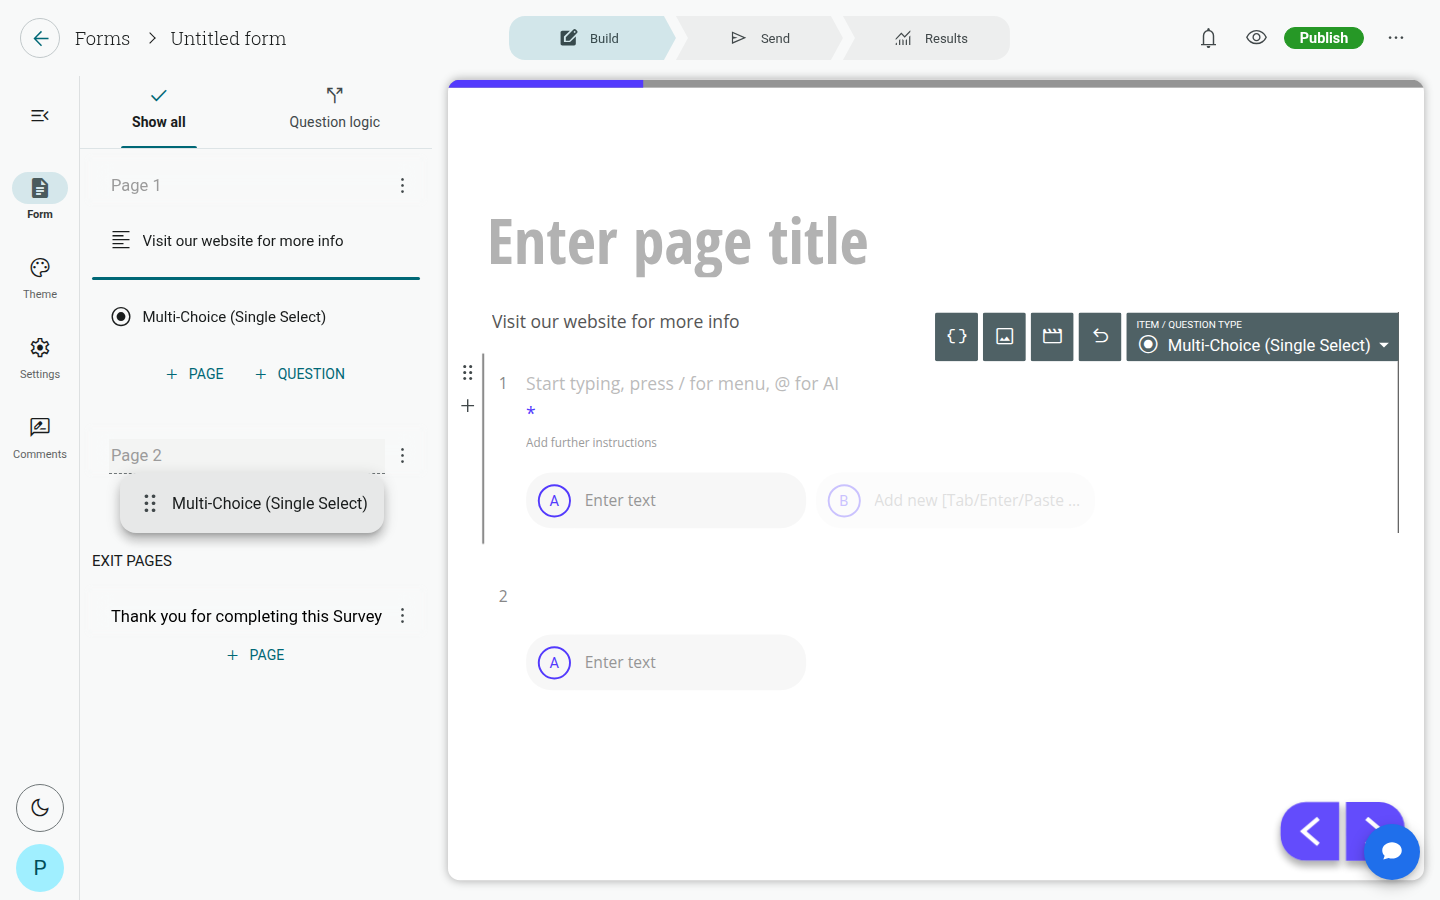Open the Item / Question Type dropdown
Viewport: 1440px width, 900px height.
click(1262, 337)
